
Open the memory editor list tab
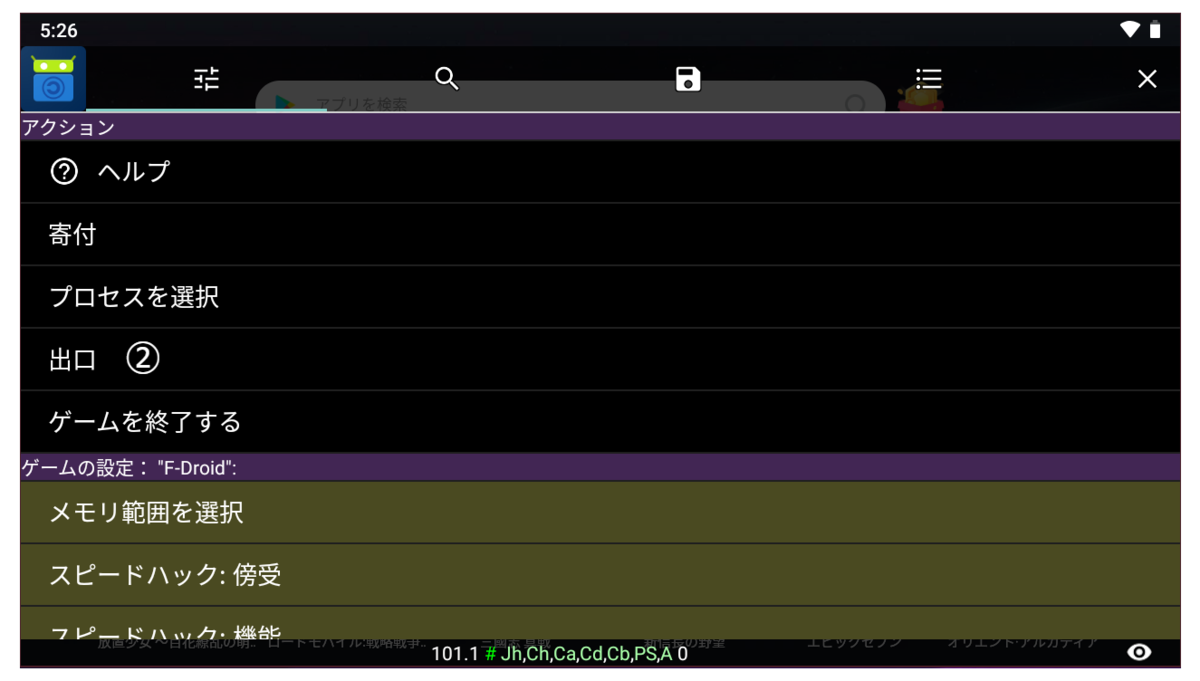[x=929, y=79]
